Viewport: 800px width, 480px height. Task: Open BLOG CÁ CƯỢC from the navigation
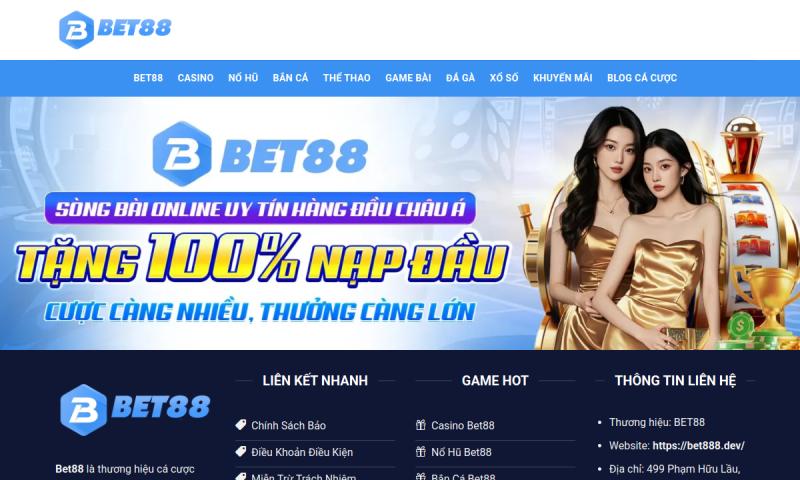[x=642, y=78]
